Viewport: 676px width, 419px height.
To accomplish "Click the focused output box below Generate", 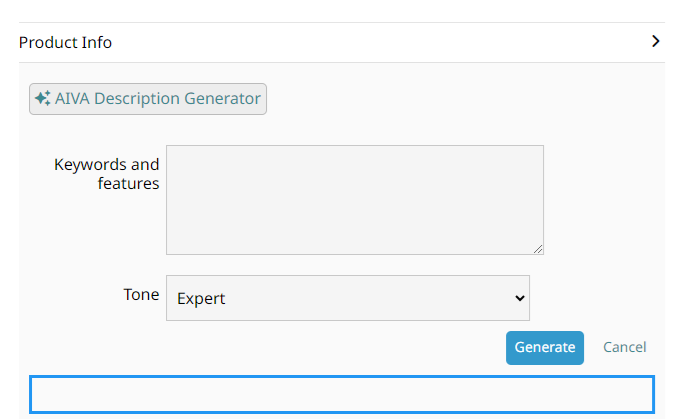I will click(342, 394).
